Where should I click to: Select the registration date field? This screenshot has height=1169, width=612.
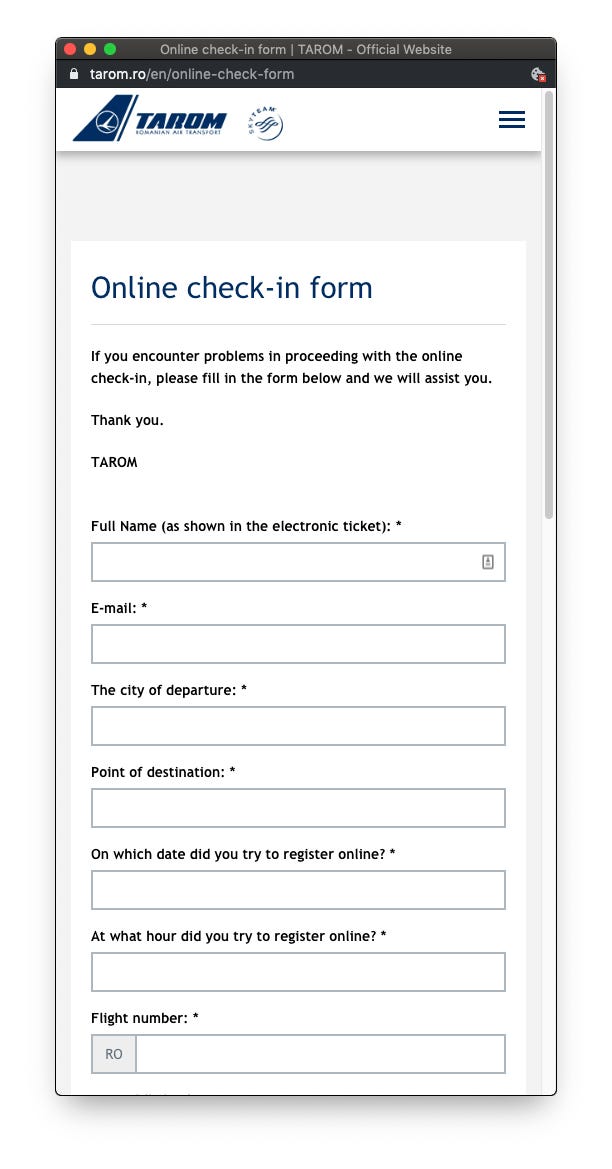(x=298, y=890)
